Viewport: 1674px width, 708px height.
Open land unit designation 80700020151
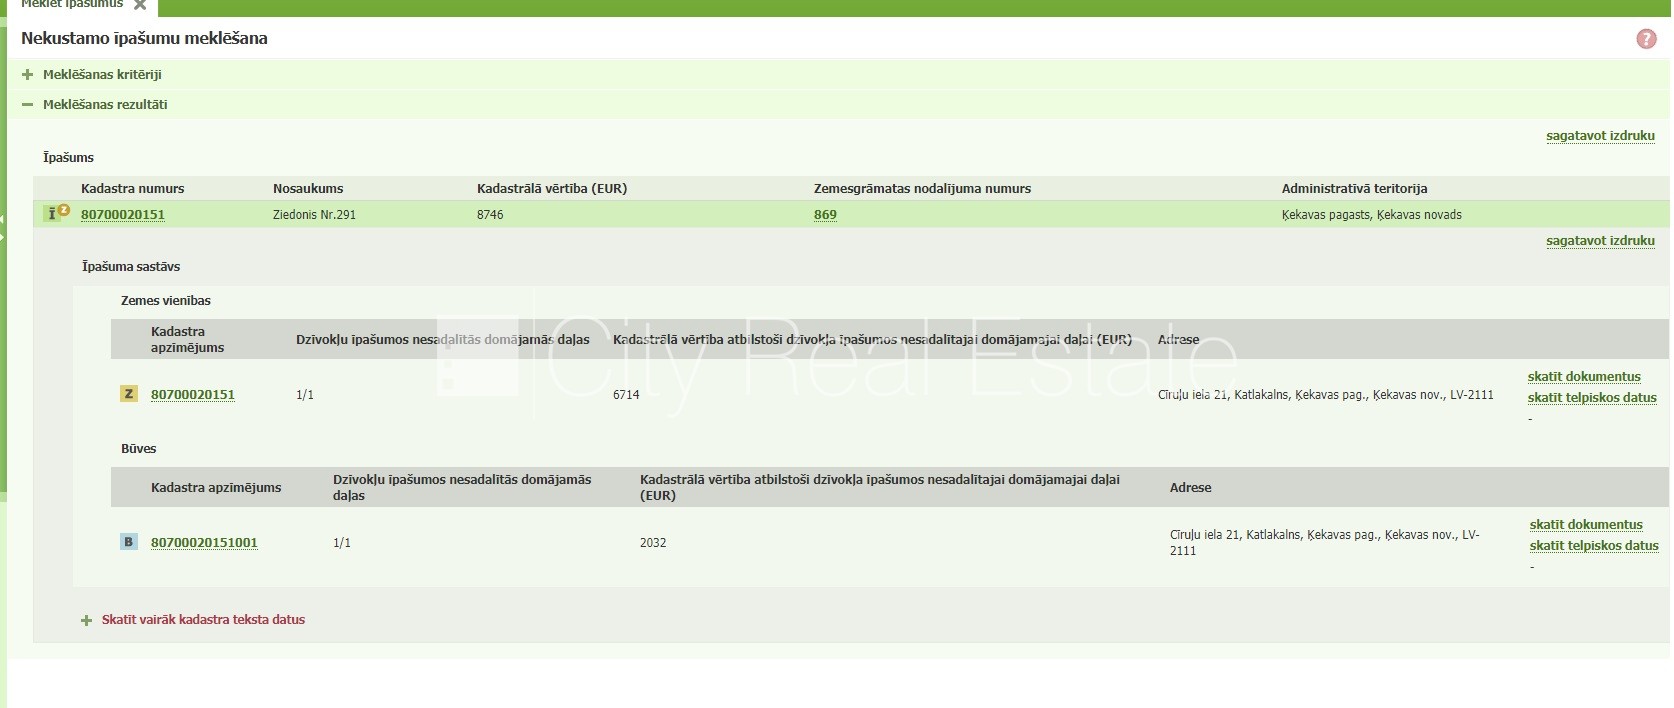tap(193, 395)
